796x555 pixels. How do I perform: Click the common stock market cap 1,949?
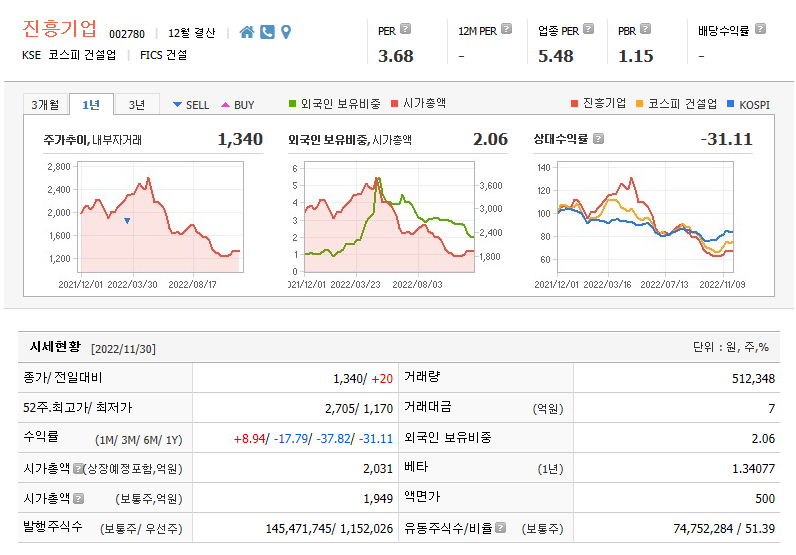click(378, 499)
